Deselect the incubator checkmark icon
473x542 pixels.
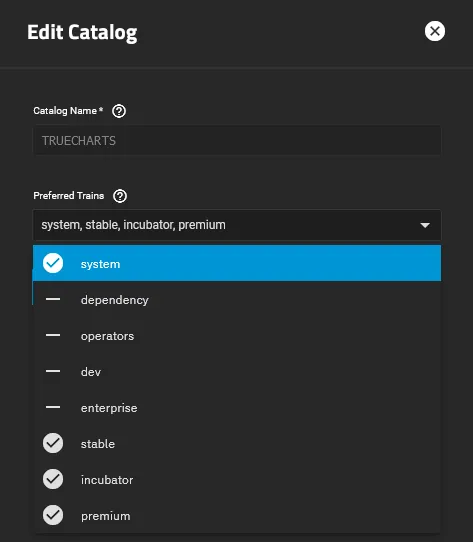coord(53,479)
